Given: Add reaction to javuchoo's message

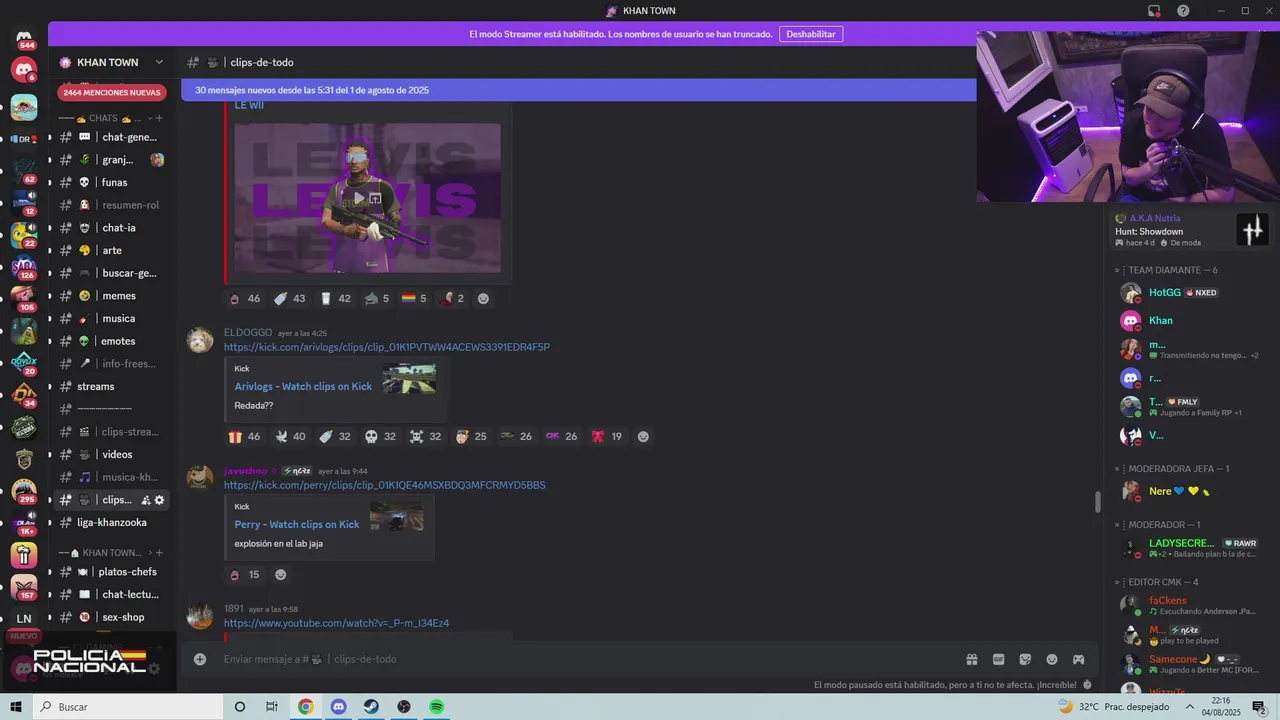Looking at the screenshot, I should 281,574.
